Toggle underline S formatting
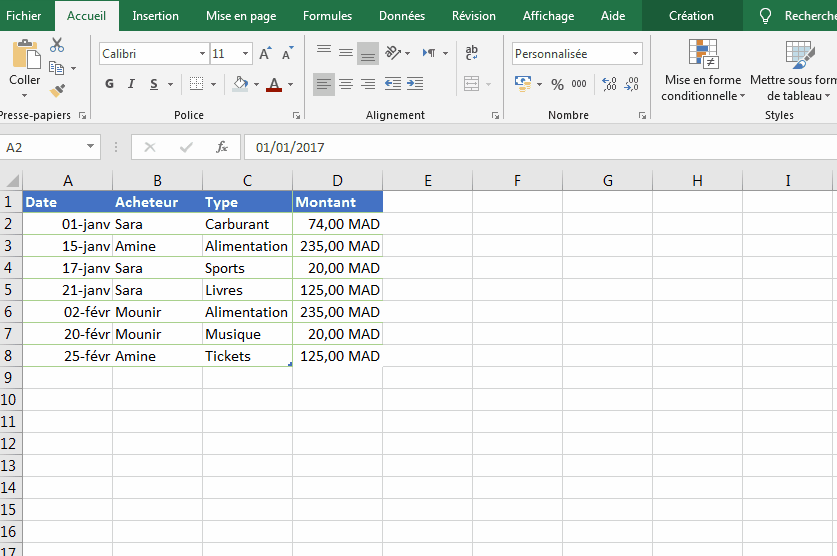The height and width of the screenshot is (556, 837). click(154, 84)
